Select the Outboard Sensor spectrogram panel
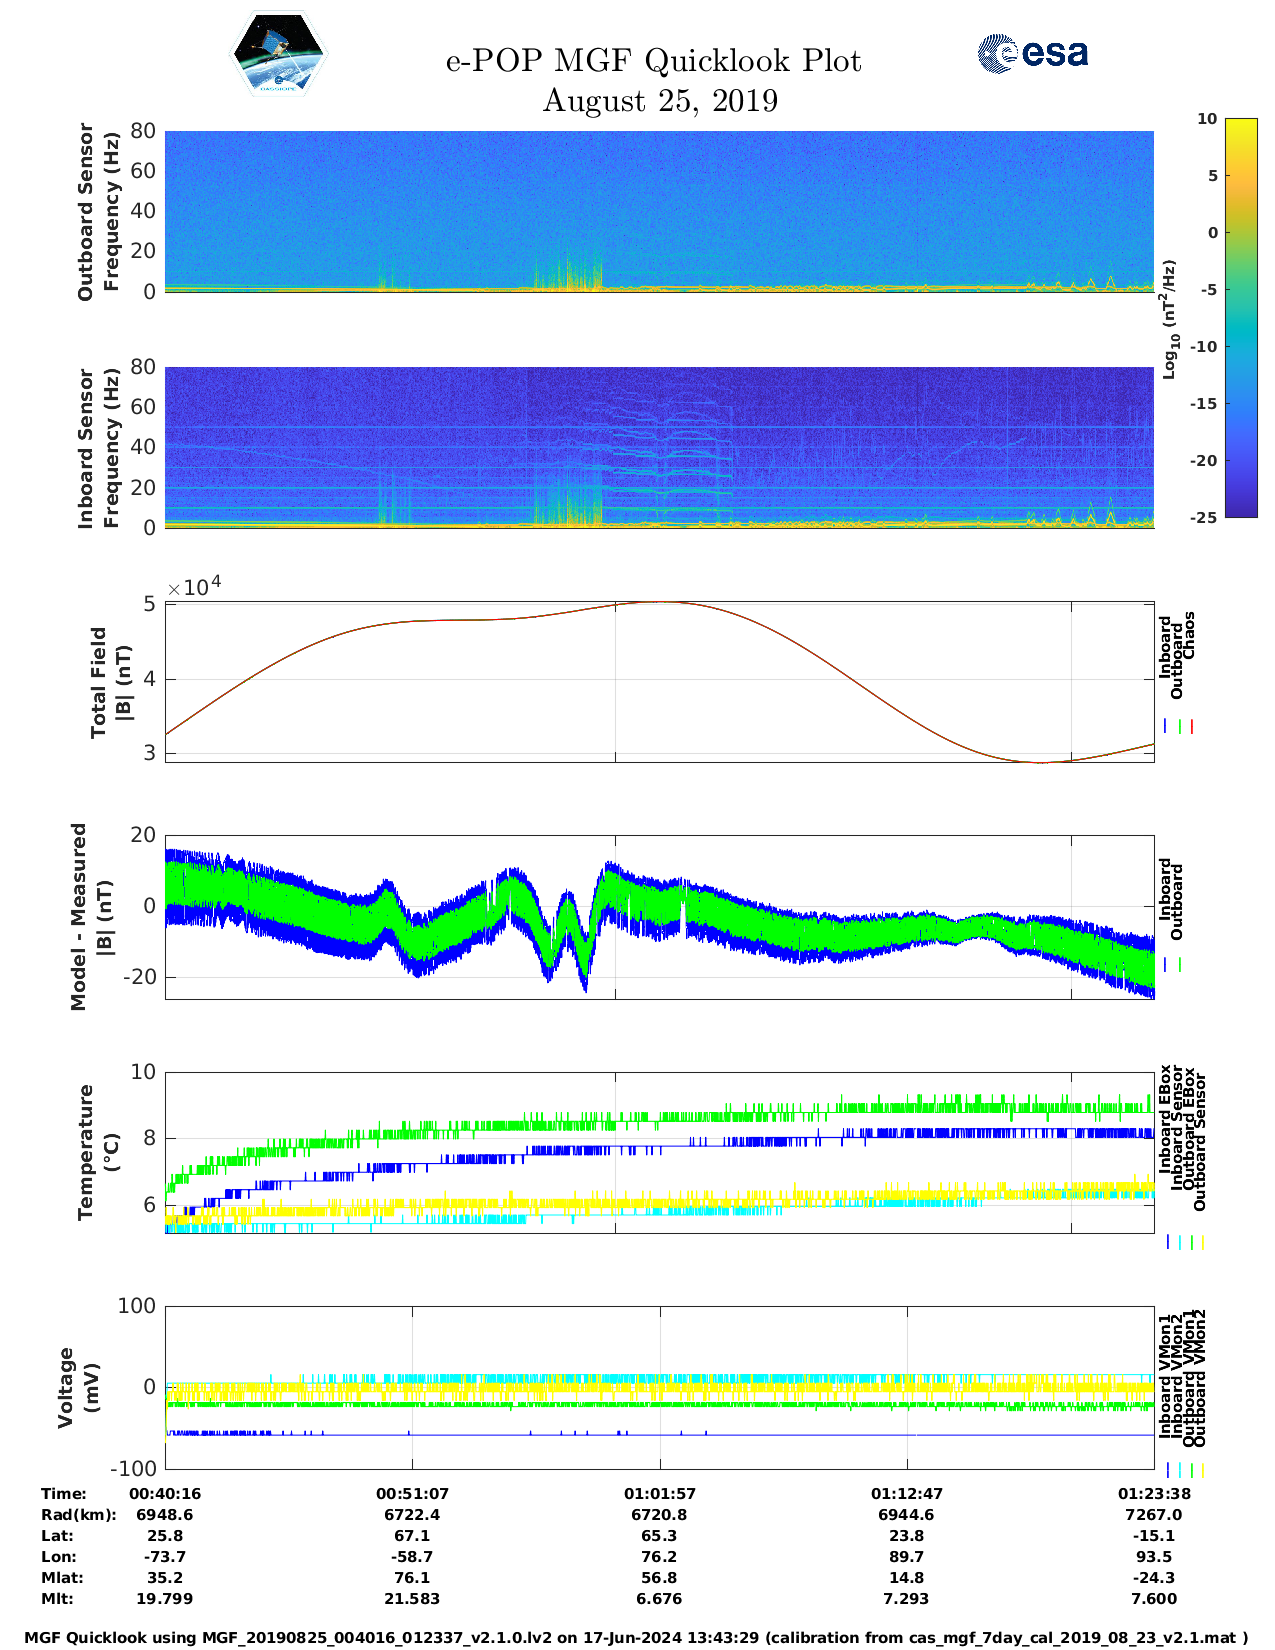Screen dimensions: 1275x1650 659,210
